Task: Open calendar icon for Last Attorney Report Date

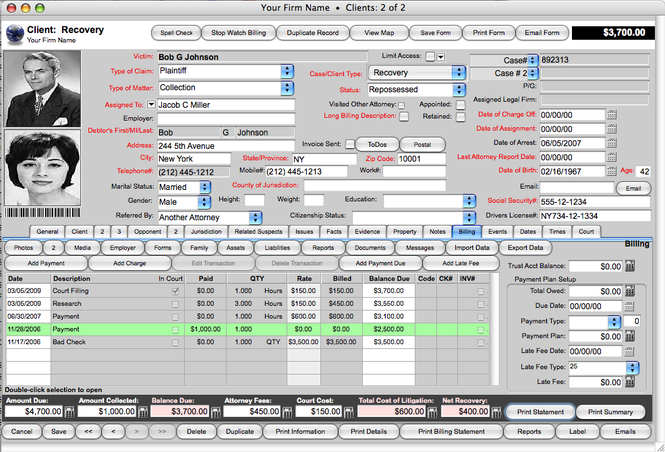Action: pos(611,157)
